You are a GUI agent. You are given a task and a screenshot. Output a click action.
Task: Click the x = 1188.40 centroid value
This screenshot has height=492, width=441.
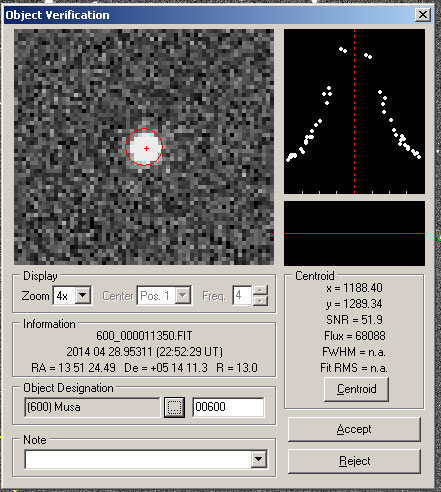354,288
